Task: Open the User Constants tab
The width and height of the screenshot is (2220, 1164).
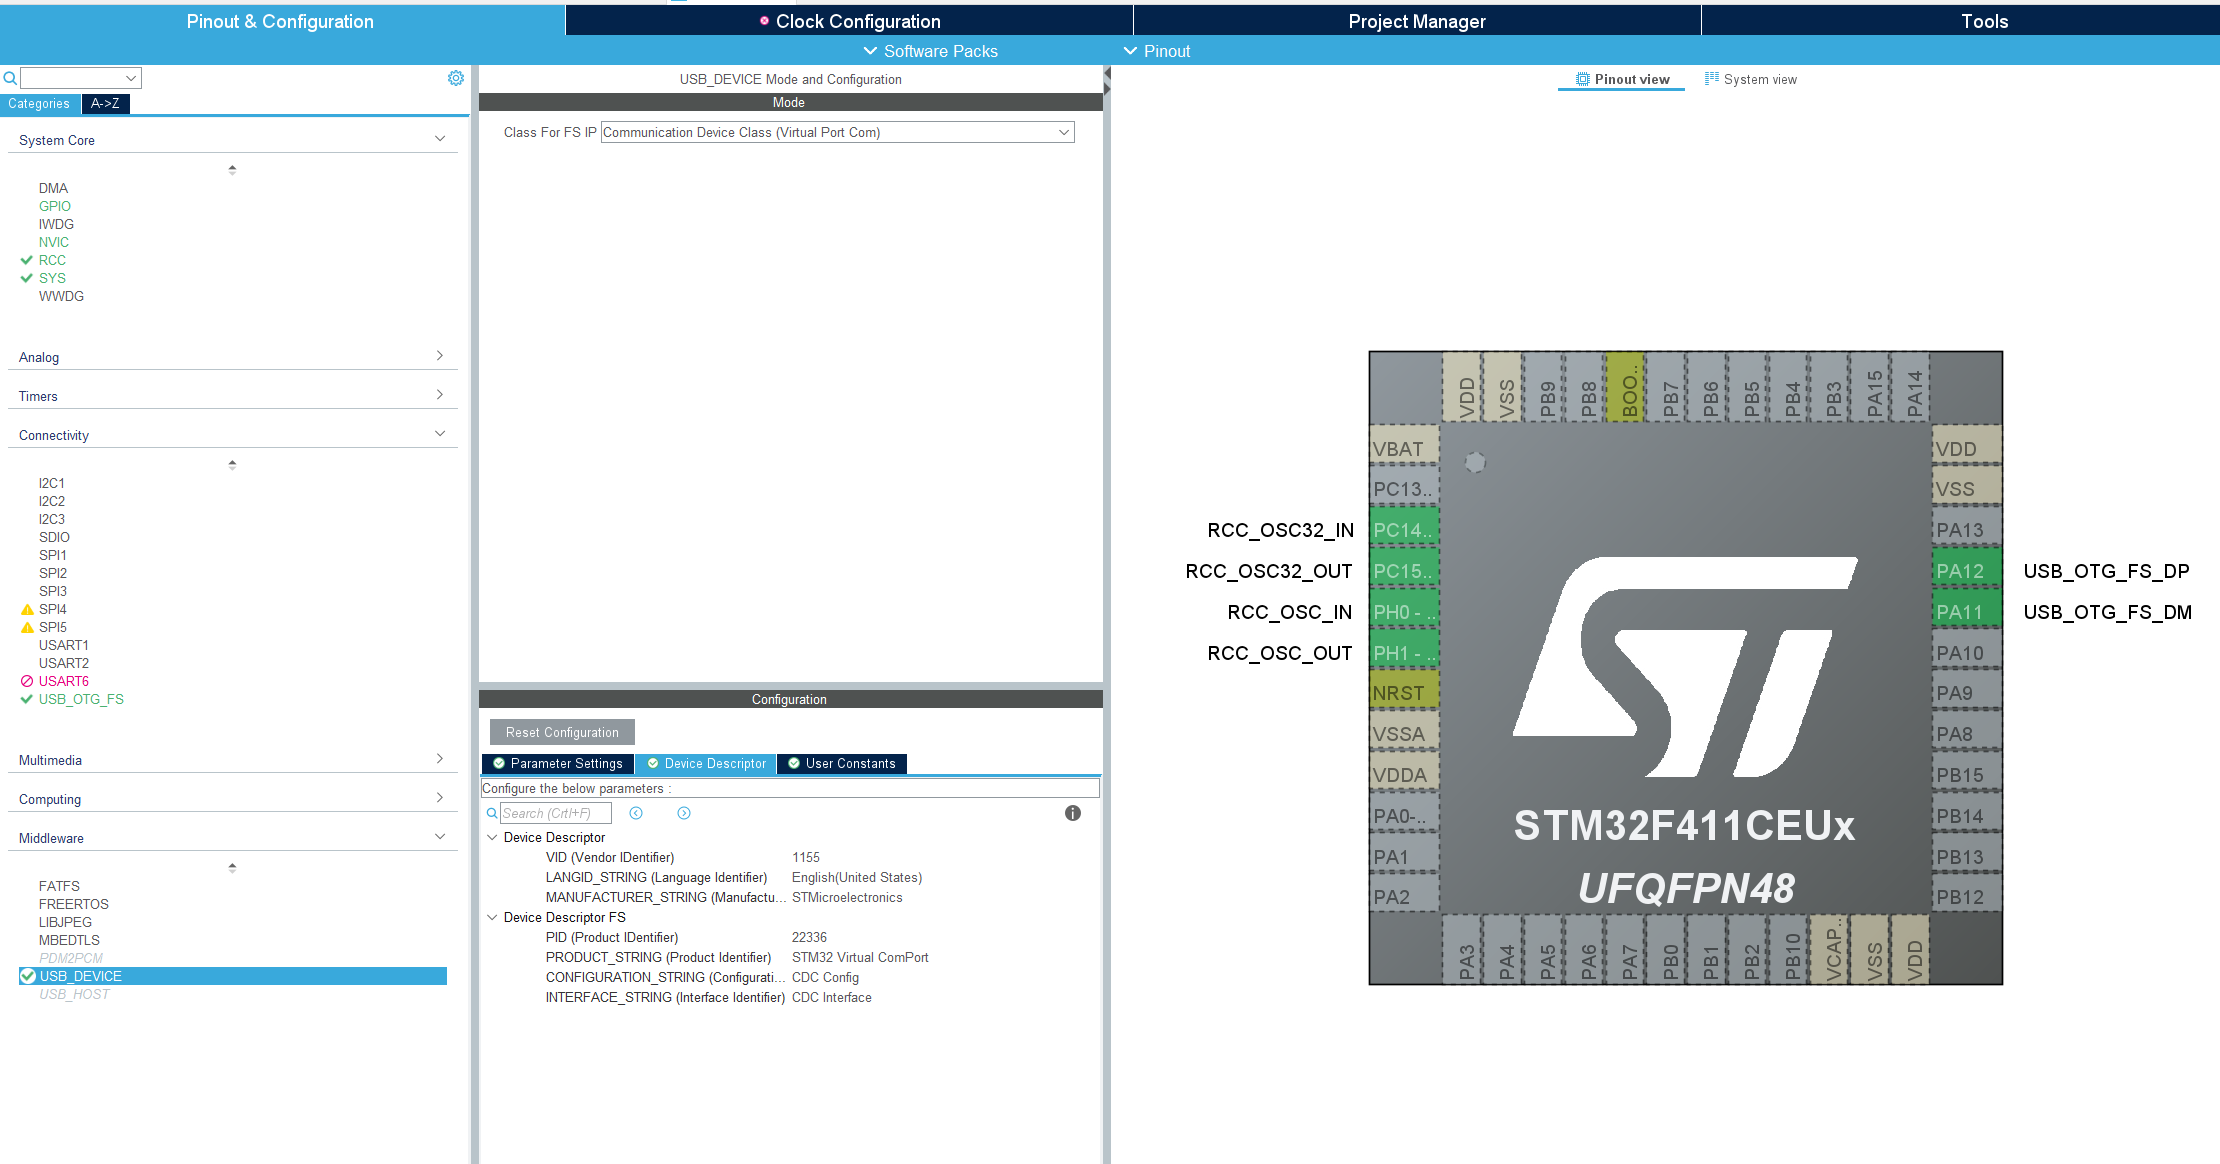Action: [842, 763]
